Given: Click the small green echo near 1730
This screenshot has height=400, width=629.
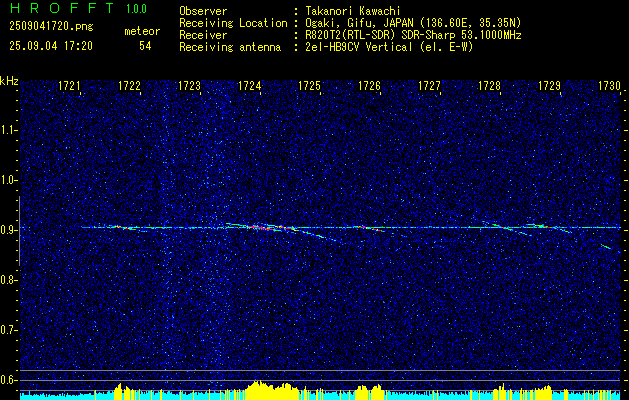Looking at the screenshot, I should (606, 246).
